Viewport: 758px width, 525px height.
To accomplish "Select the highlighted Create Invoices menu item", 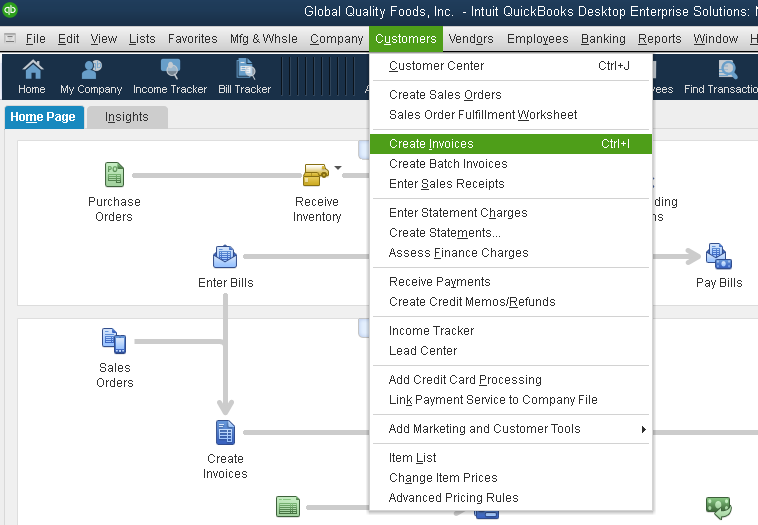I will pyautogui.click(x=511, y=144).
